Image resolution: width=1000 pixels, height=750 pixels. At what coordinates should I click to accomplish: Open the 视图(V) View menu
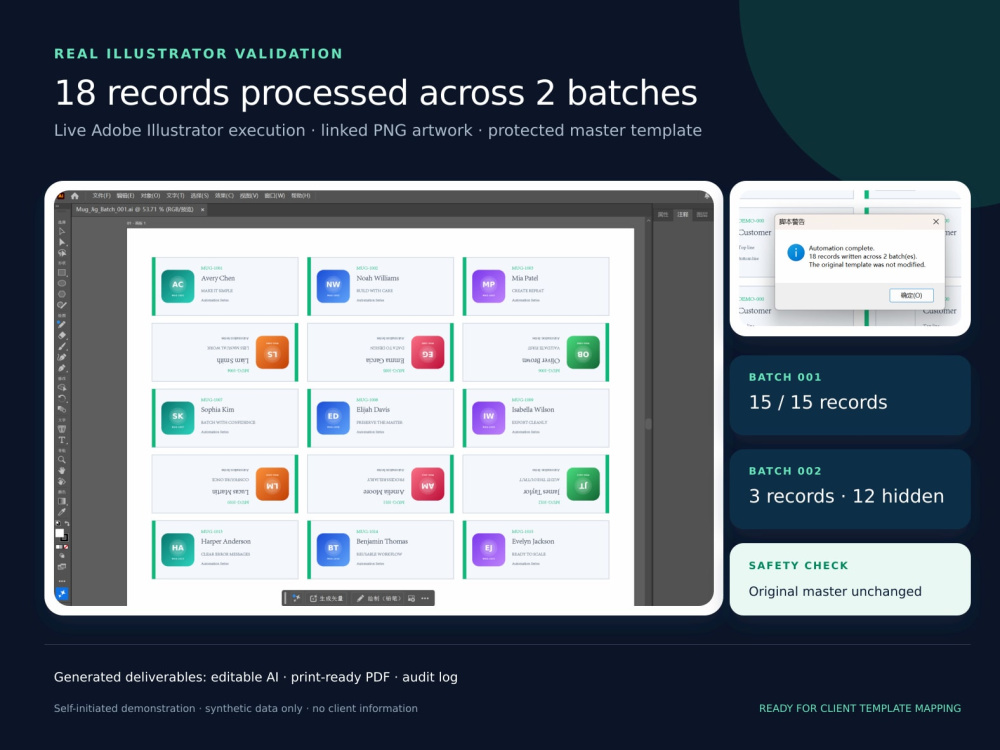tap(249, 196)
